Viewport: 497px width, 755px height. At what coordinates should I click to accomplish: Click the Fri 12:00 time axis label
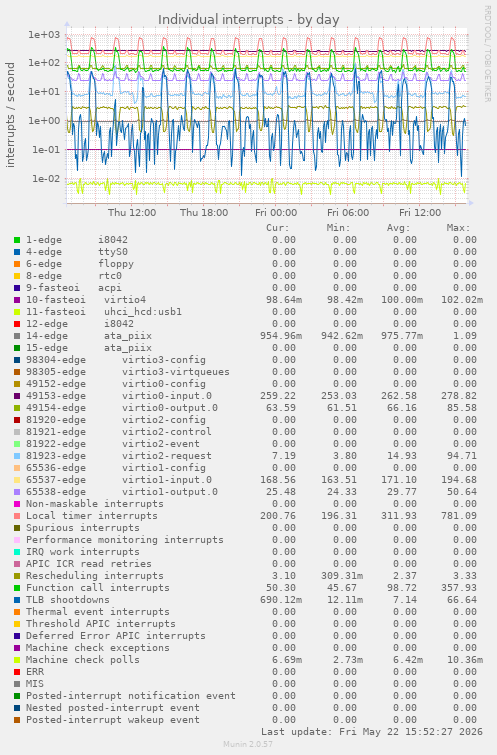[x=420, y=212]
